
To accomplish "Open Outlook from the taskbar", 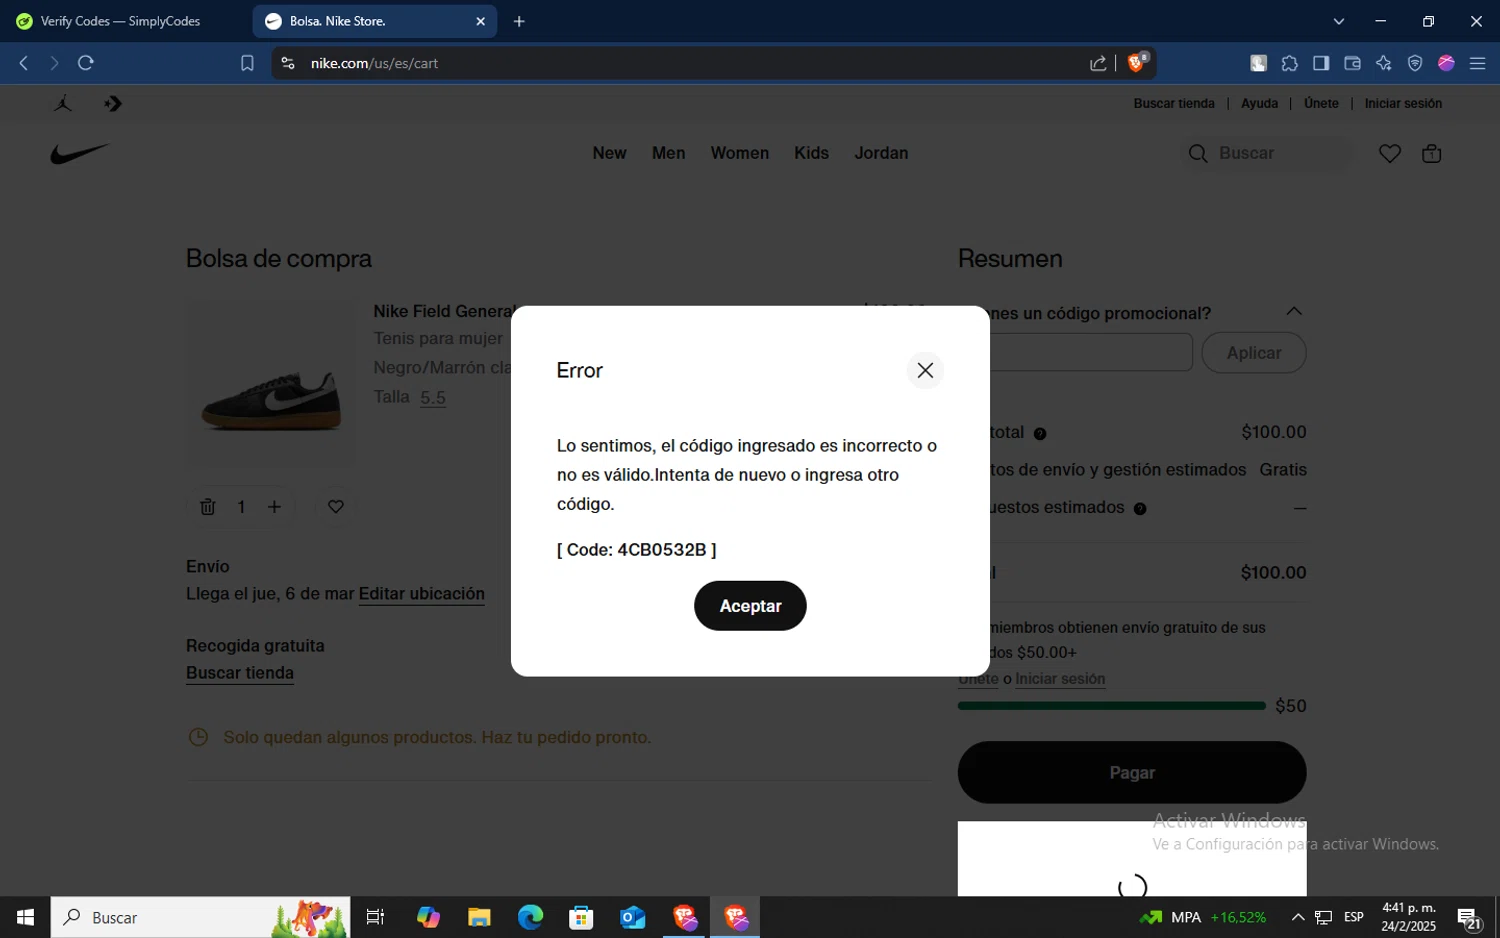I will pos(632,917).
